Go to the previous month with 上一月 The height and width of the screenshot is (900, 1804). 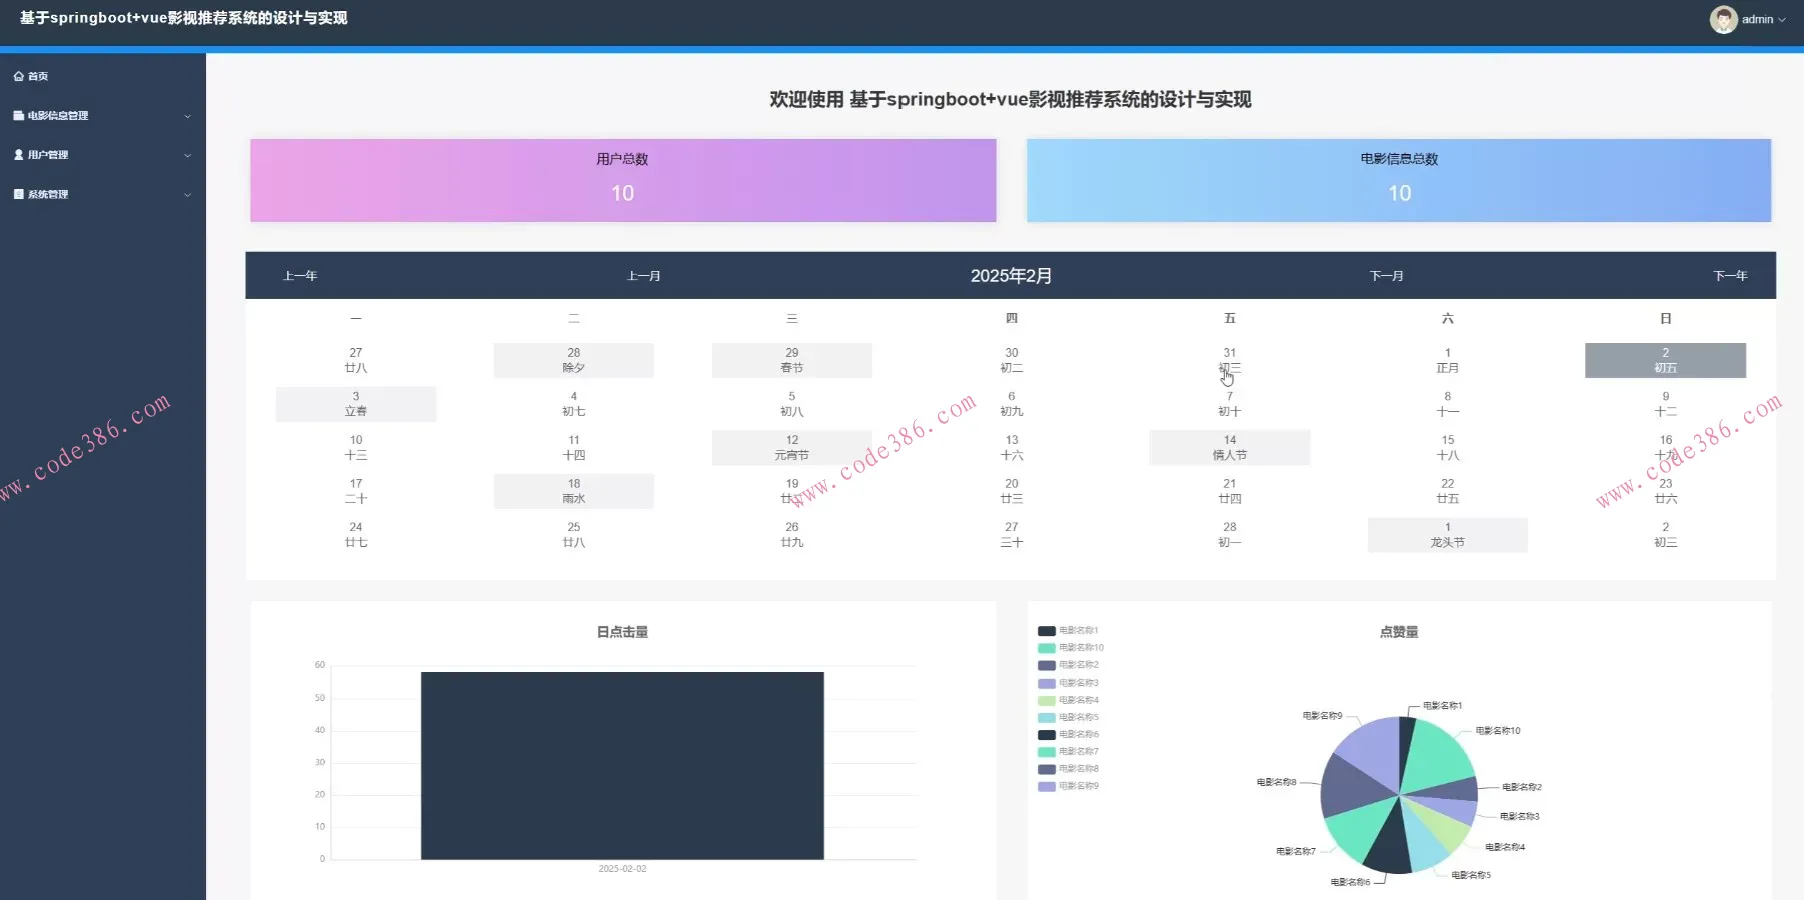644,276
